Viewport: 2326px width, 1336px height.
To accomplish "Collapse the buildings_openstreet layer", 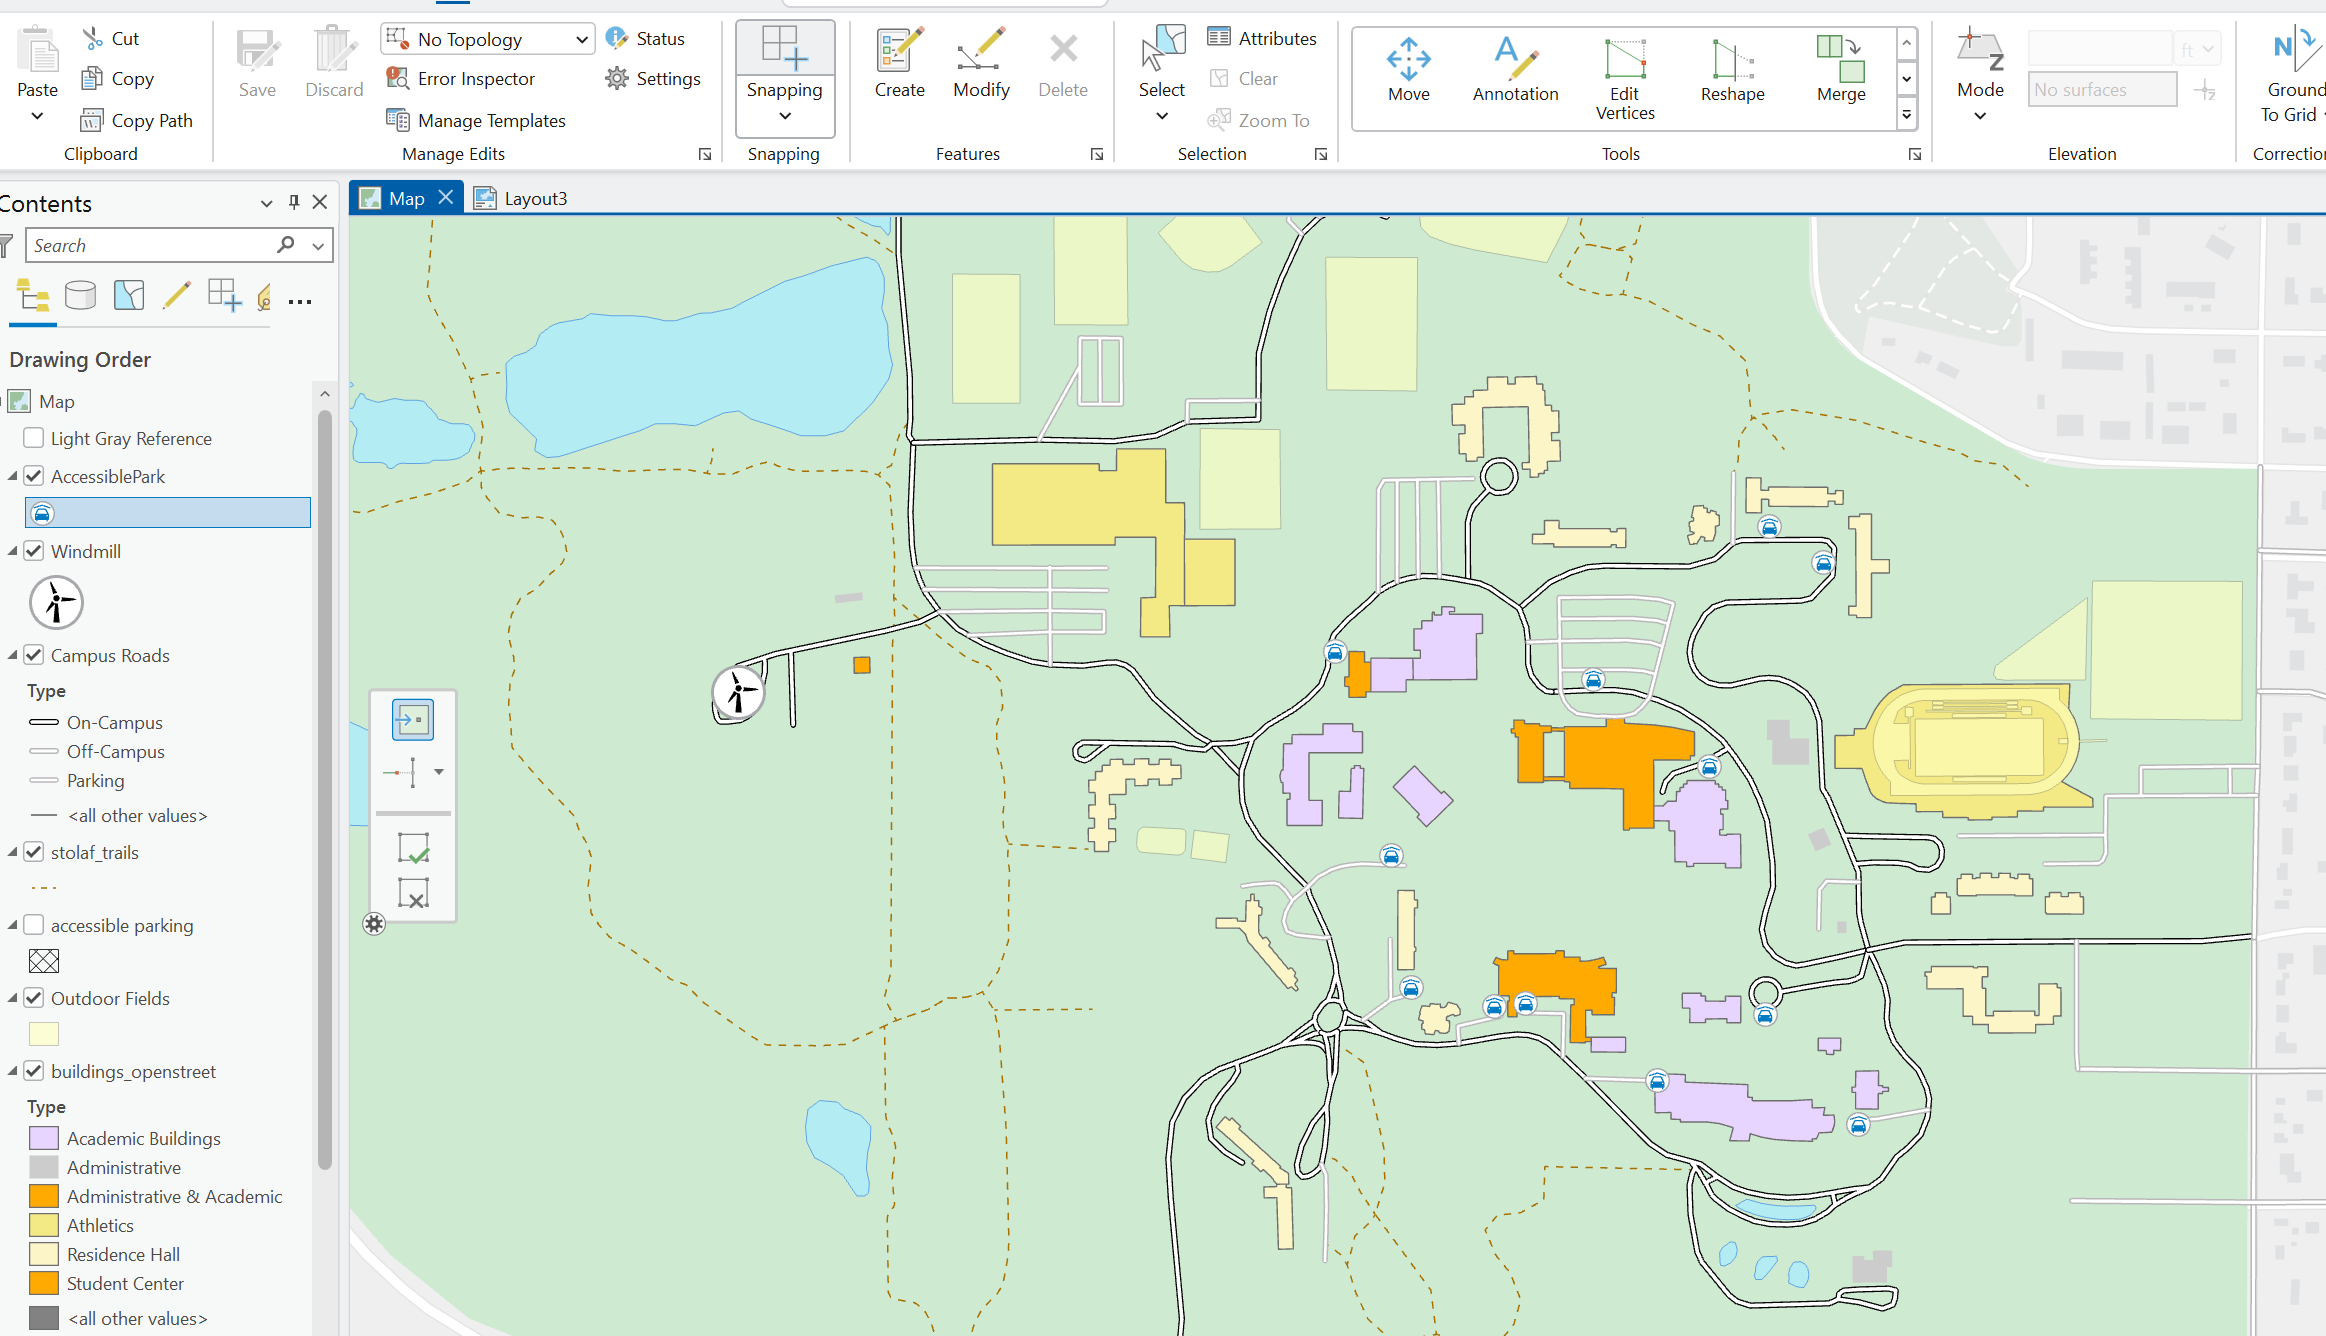I will (13, 1071).
